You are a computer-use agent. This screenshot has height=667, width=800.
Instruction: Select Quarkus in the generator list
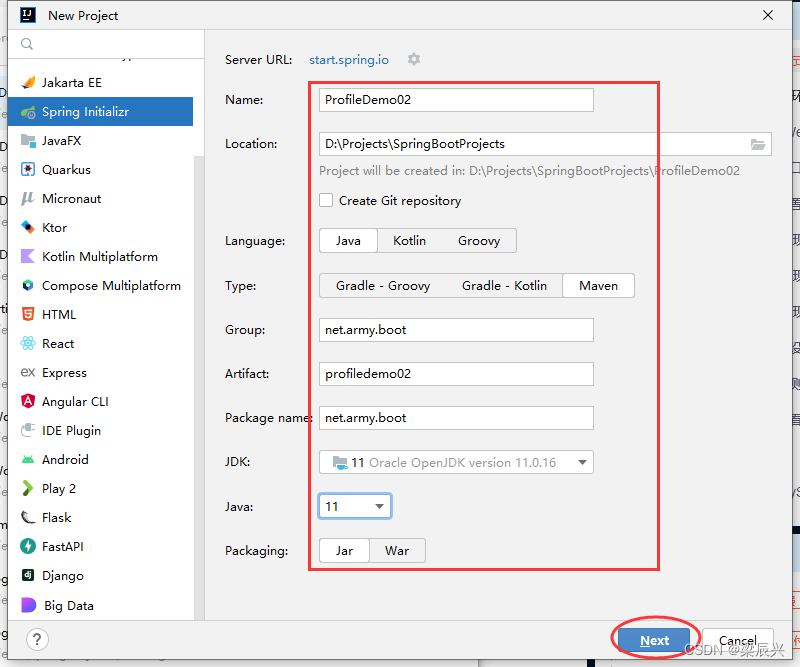[101, 169]
